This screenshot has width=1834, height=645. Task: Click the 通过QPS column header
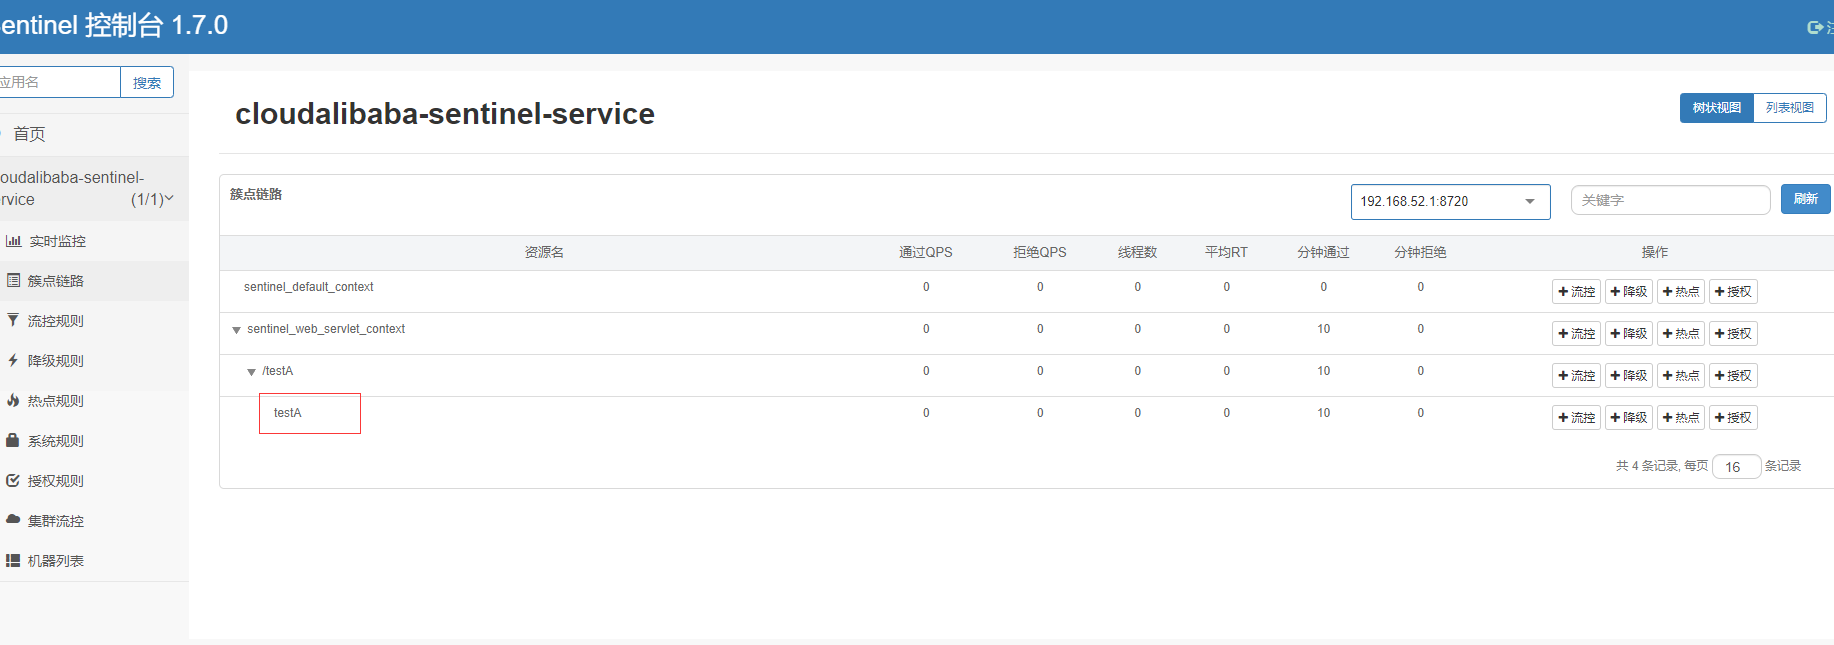(x=925, y=252)
